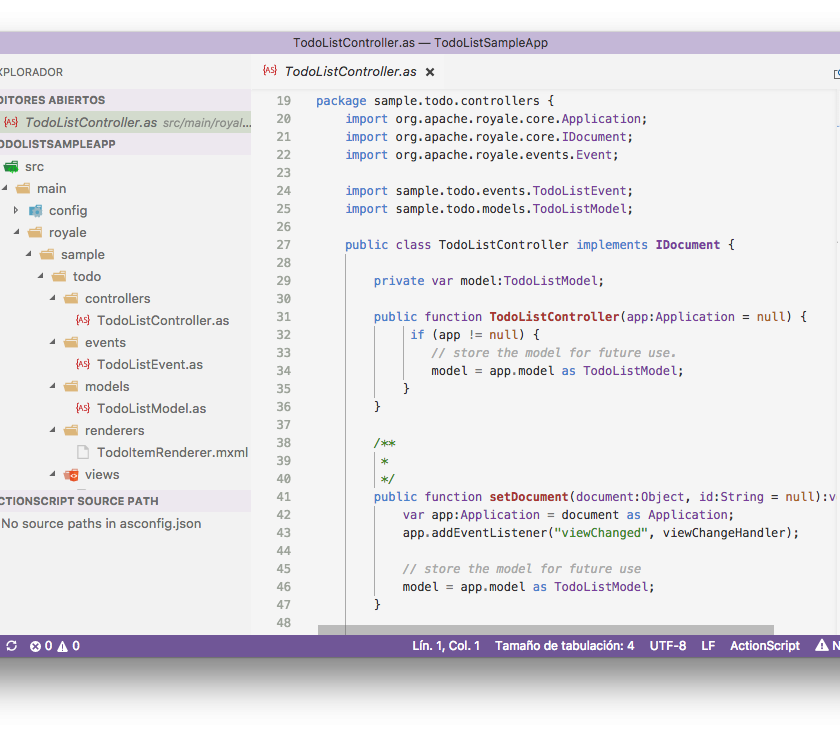The width and height of the screenshot is (840, 737).
Task: Select the TodoListController.as editor tab
Action: click(x=350, y=72)
